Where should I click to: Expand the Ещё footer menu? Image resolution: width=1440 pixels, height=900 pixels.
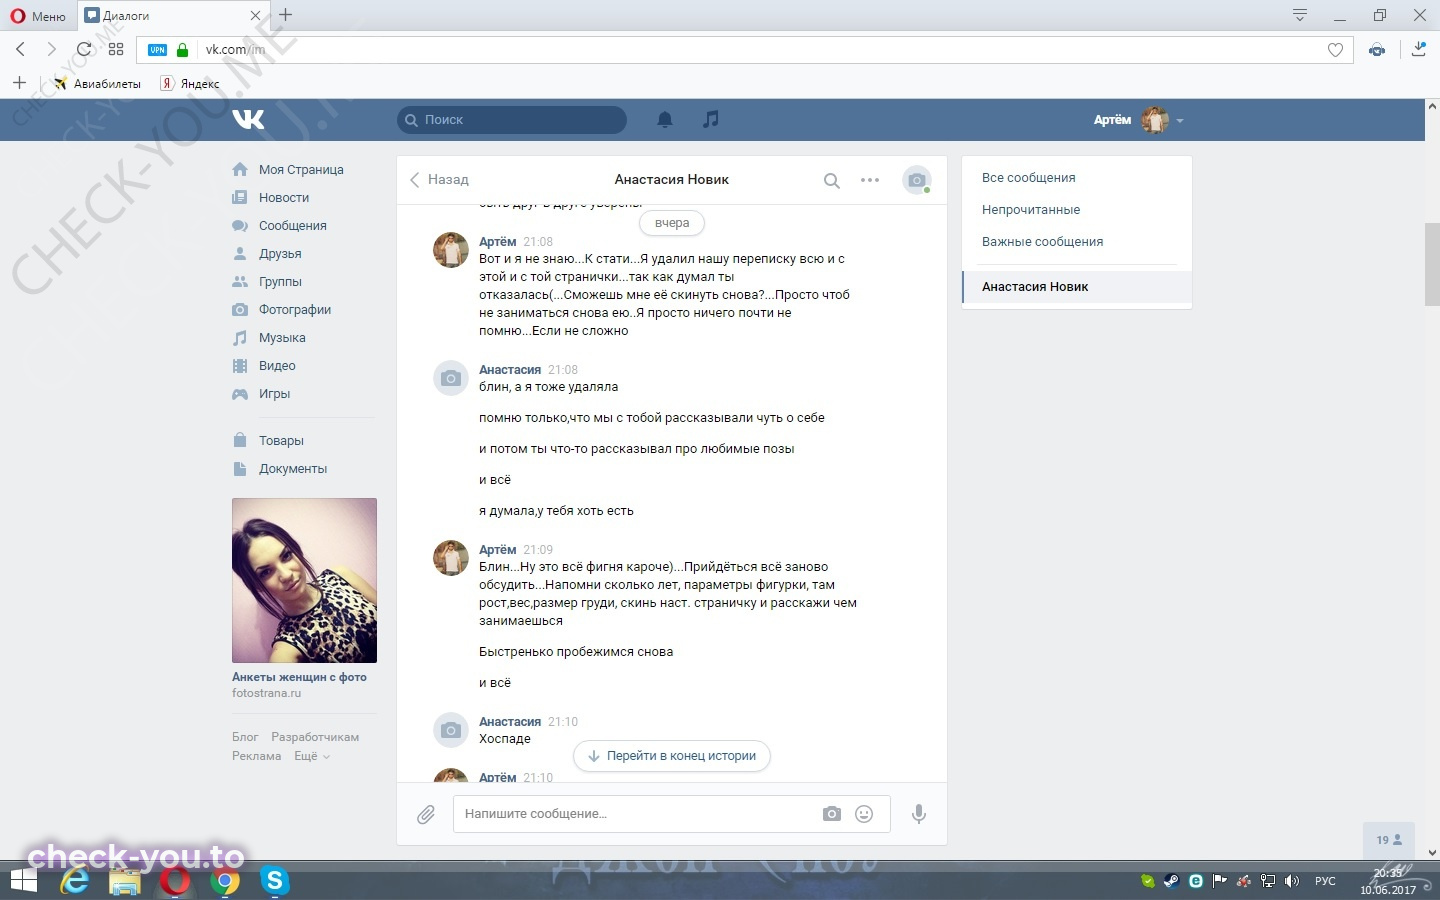point(312,756)
